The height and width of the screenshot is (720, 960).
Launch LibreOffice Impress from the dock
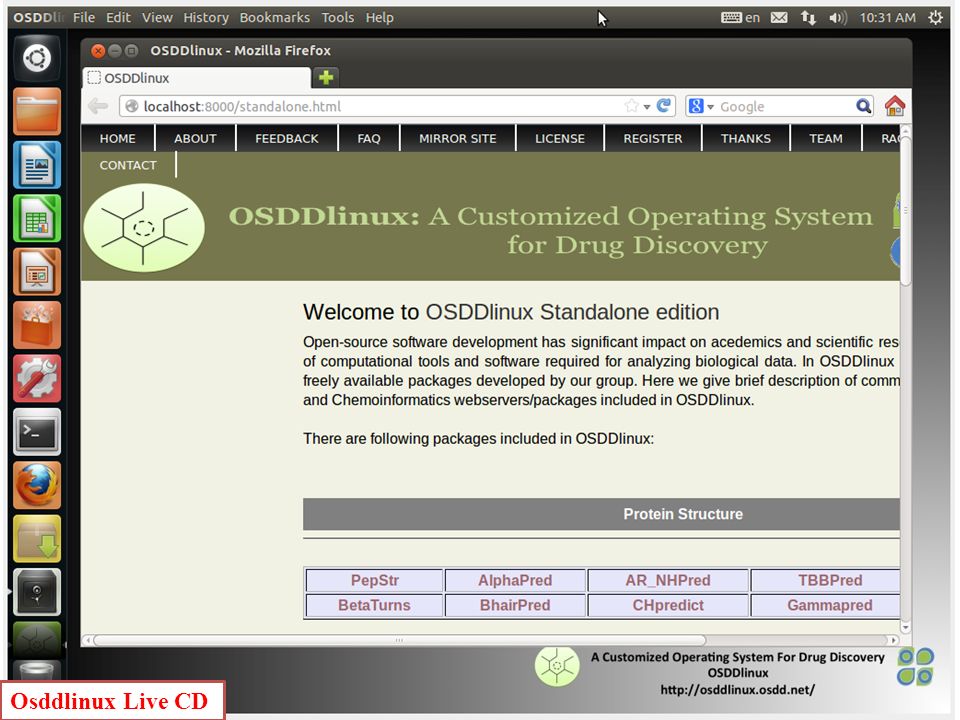coord(37,272)
